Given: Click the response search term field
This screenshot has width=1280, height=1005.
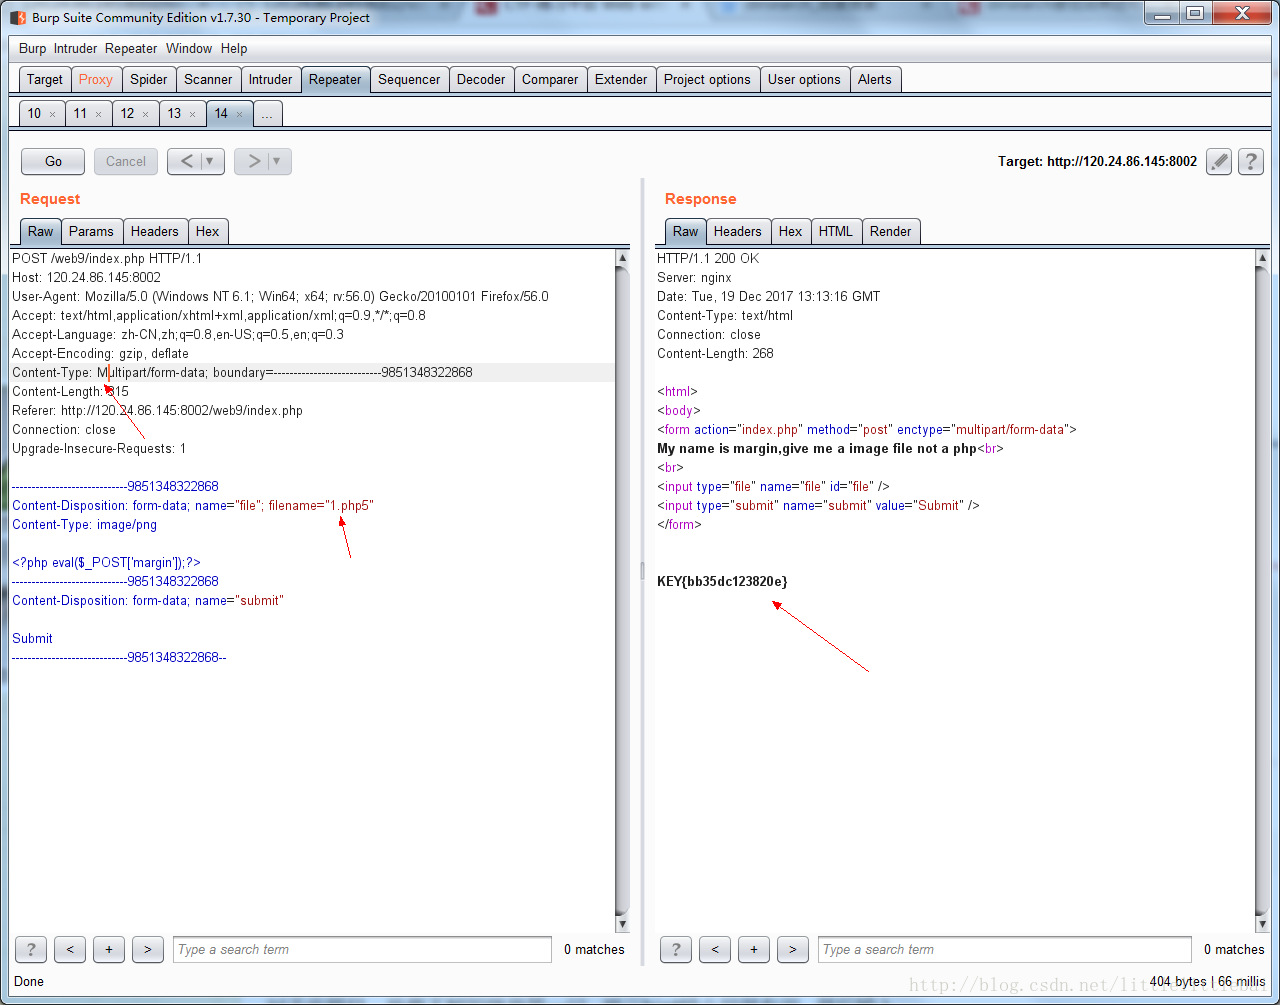Looking at the screenshot, I should pyautogui.click(x=1005, y=949).
